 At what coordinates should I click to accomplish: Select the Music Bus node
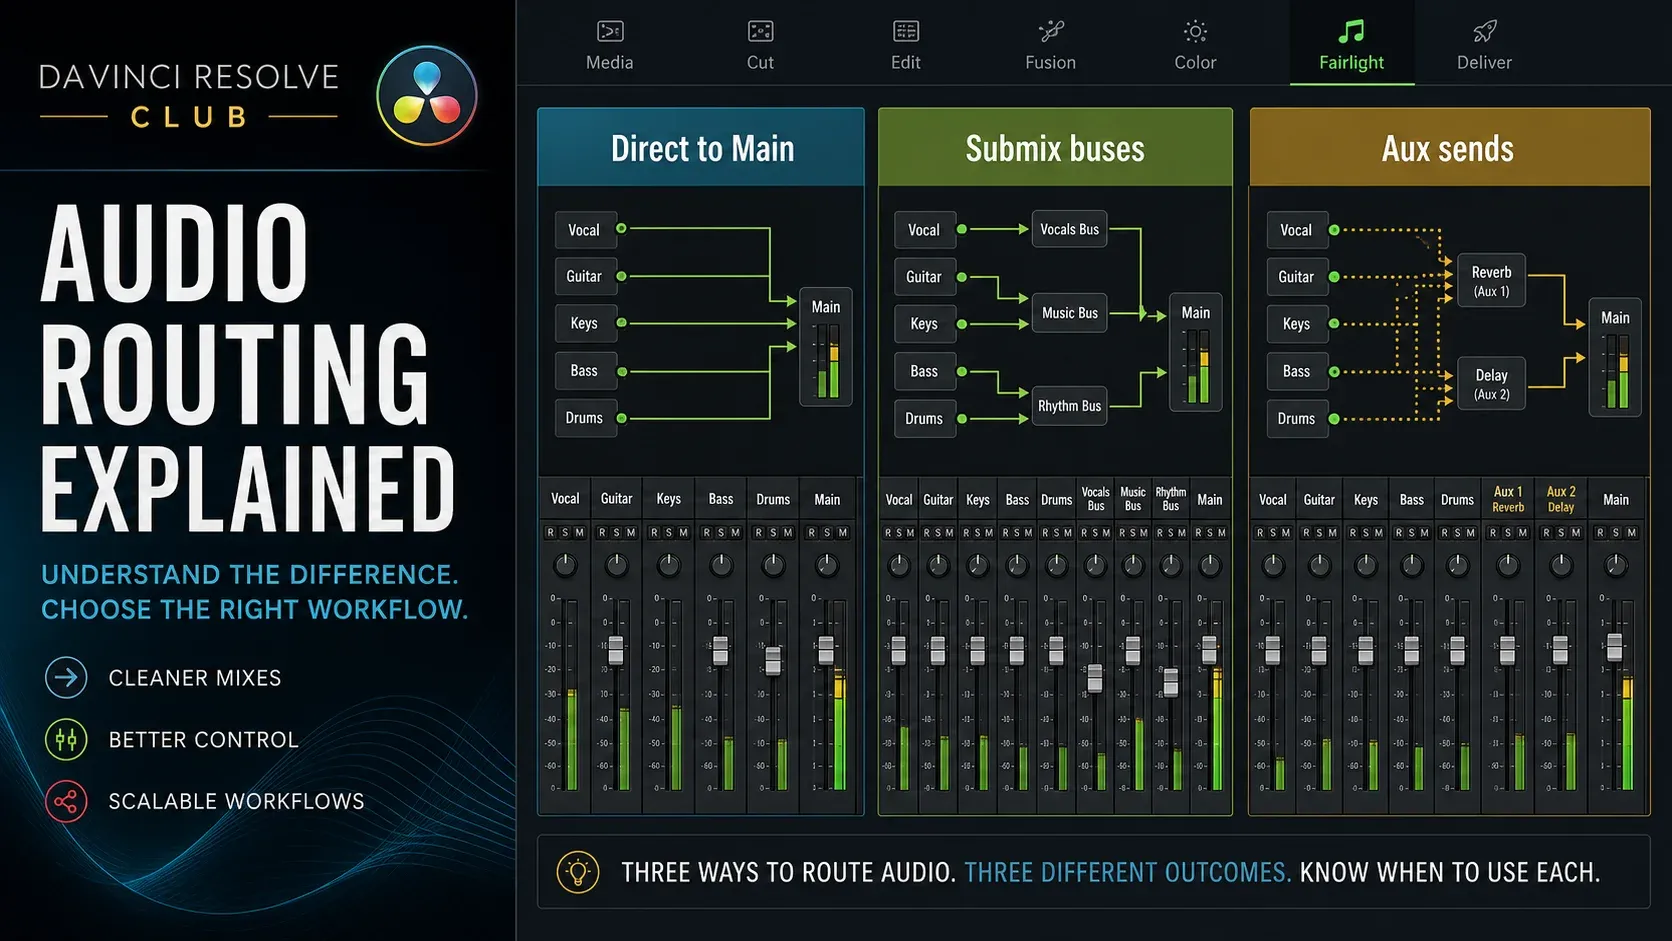click(x=1069, y=313)
